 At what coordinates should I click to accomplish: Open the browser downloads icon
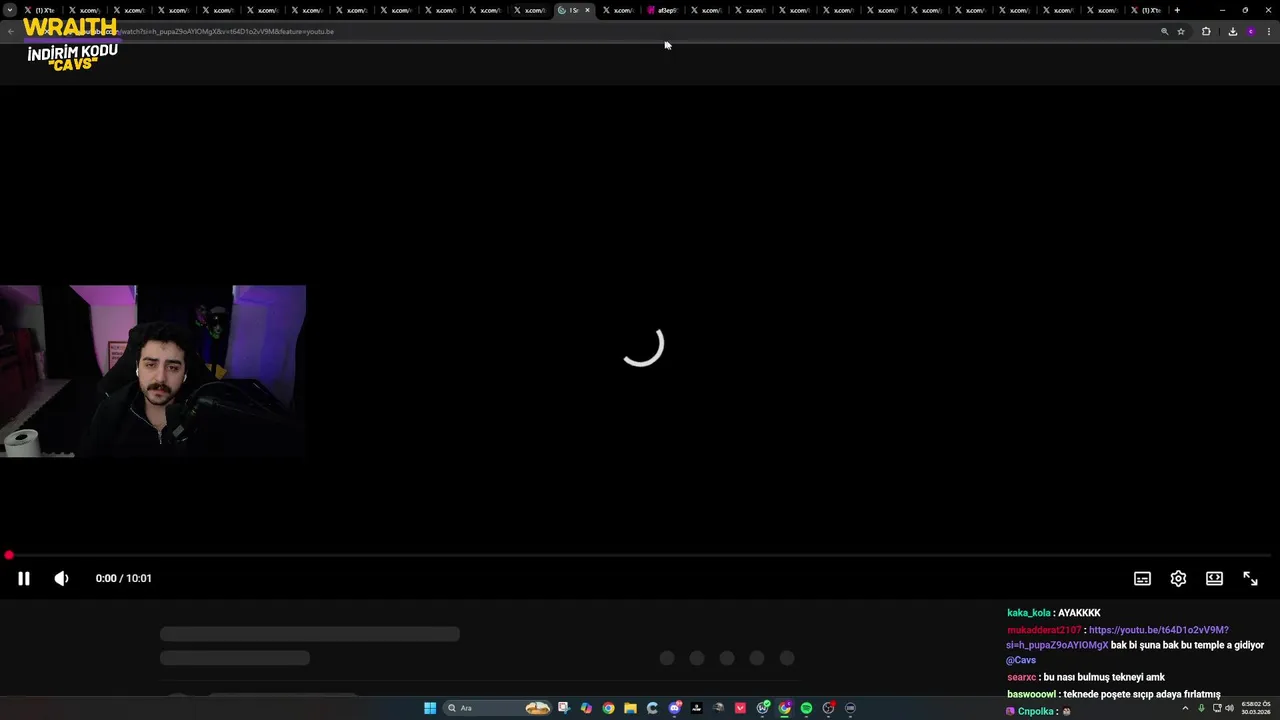click(x=1232, y=31)
